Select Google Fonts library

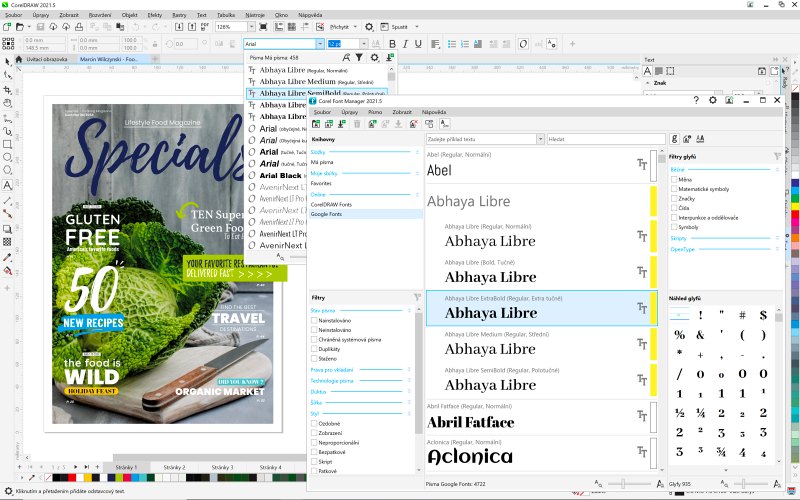pos(366,214)
